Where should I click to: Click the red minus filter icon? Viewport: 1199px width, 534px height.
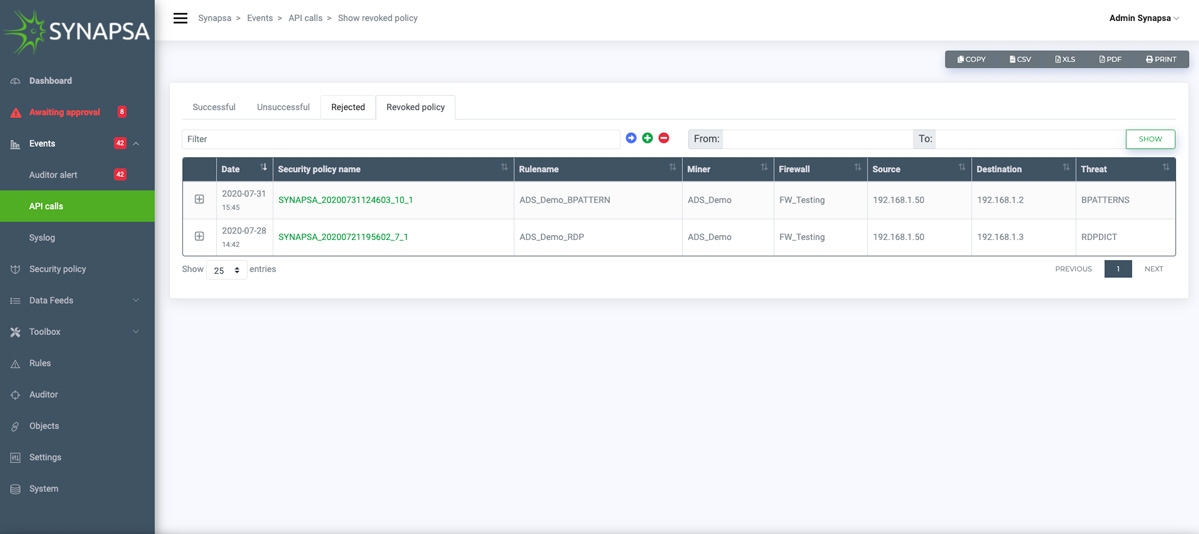point(664,138)
